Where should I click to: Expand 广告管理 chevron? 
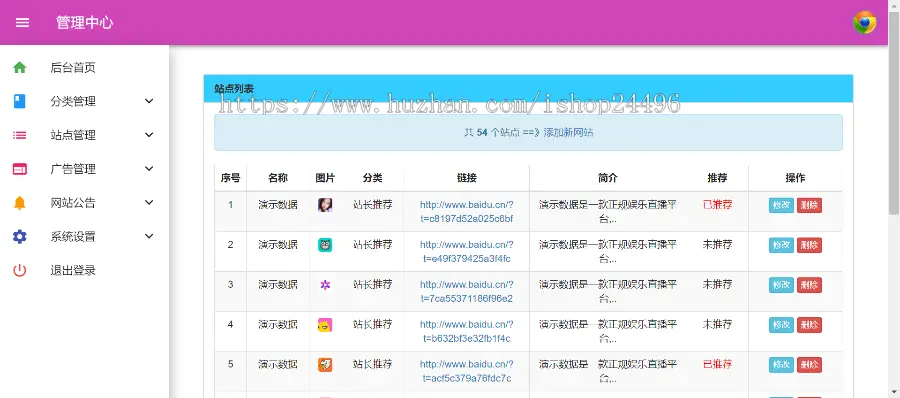[149, 169]
